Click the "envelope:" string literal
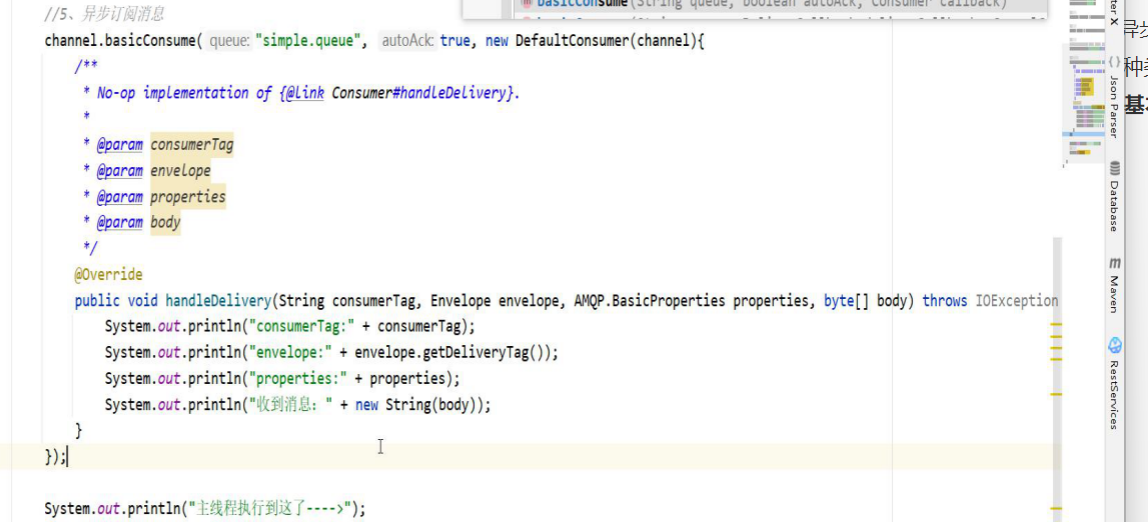1148x522 pixels. [291, 352]
